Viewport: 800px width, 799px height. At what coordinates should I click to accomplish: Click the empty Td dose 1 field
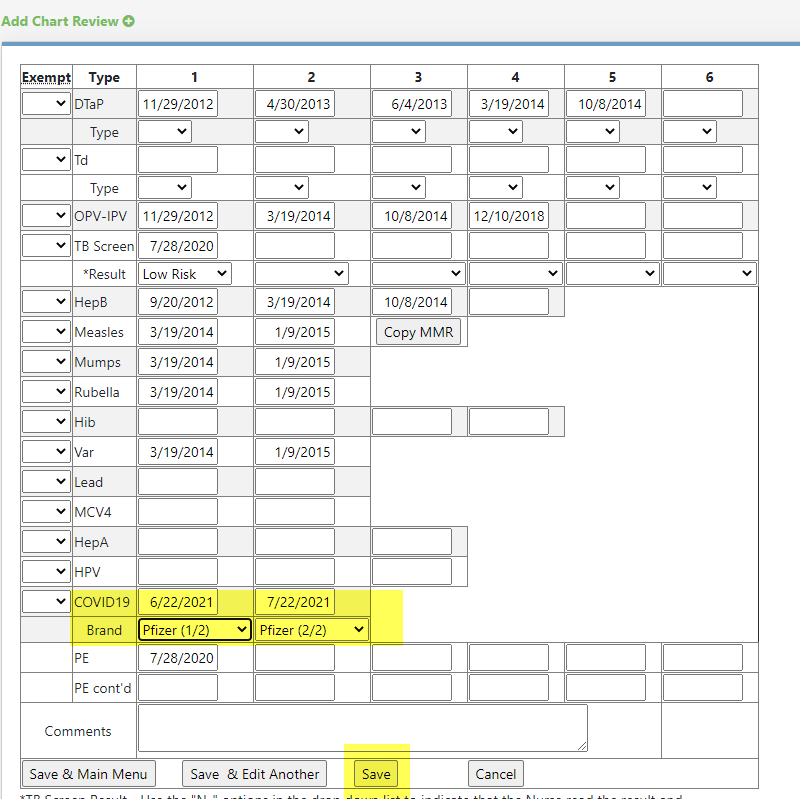click(178, 160)
